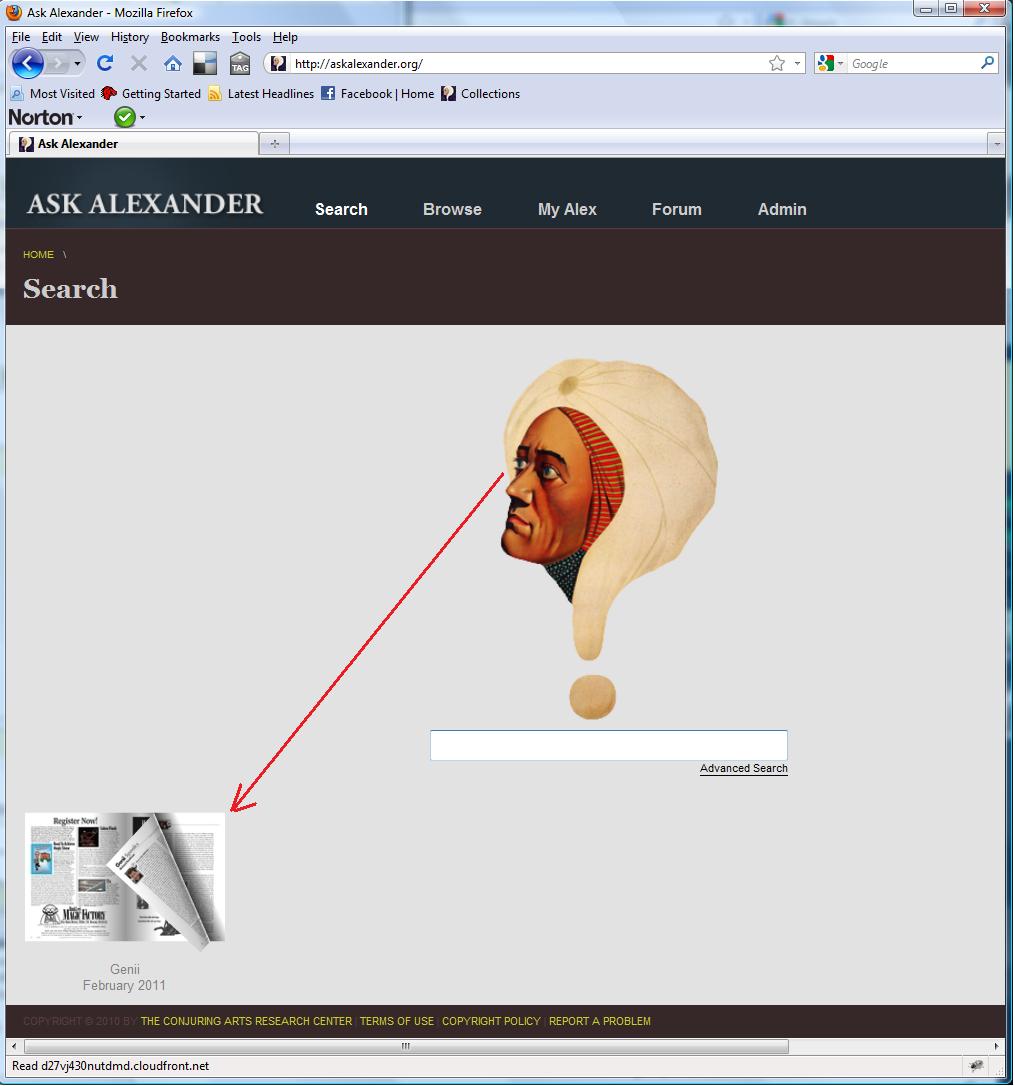Click the search magnifier in Google box
Viewport: 1015px width, 1086px height.
pos(987,63)
